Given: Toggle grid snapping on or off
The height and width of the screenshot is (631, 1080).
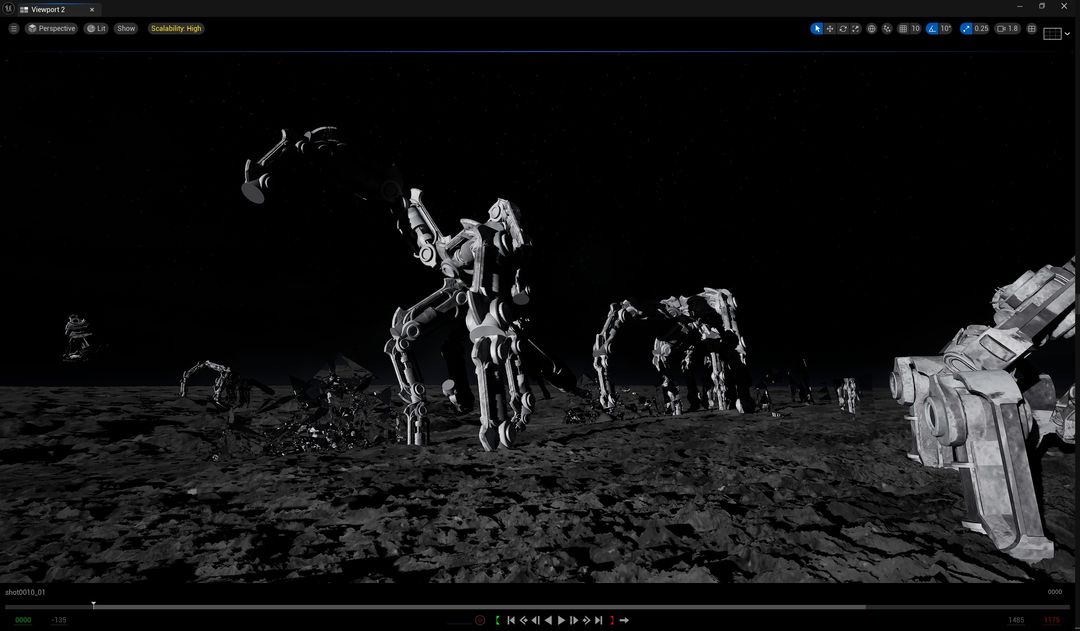Looking at the screenshot, I should pyautogui.click(x=904, y=29).
